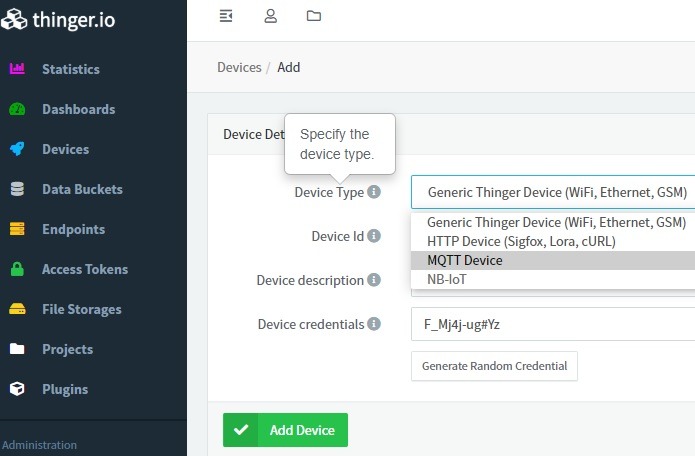Image resolution: width=695 pixels, height=456 pixels.
Task: Go to Devices in the sidebar
Action: 66,149
